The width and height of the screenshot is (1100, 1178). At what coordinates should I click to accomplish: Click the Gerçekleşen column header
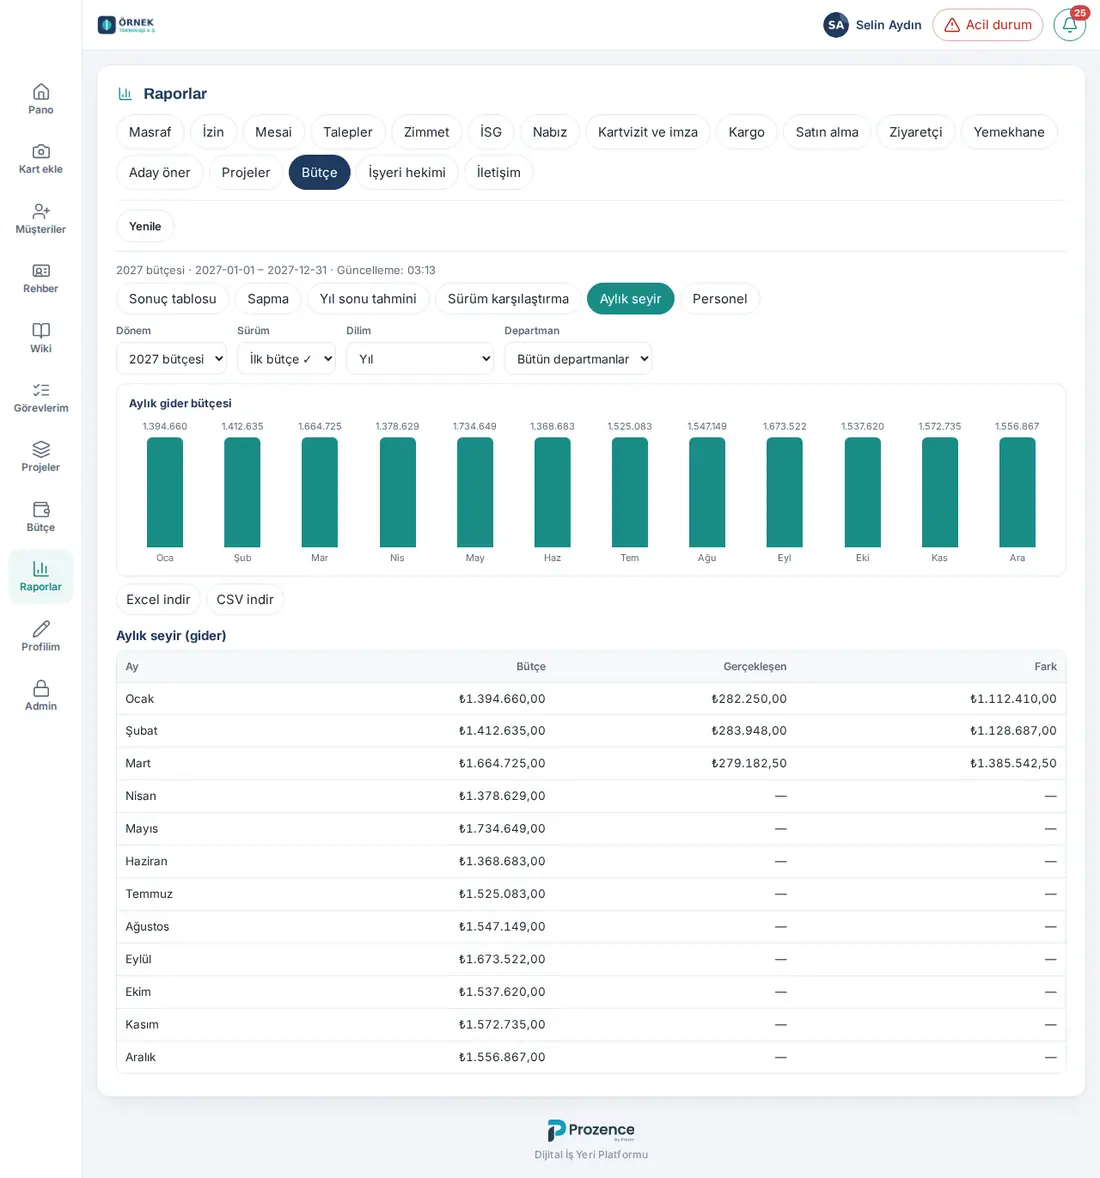tap(755, 666)
